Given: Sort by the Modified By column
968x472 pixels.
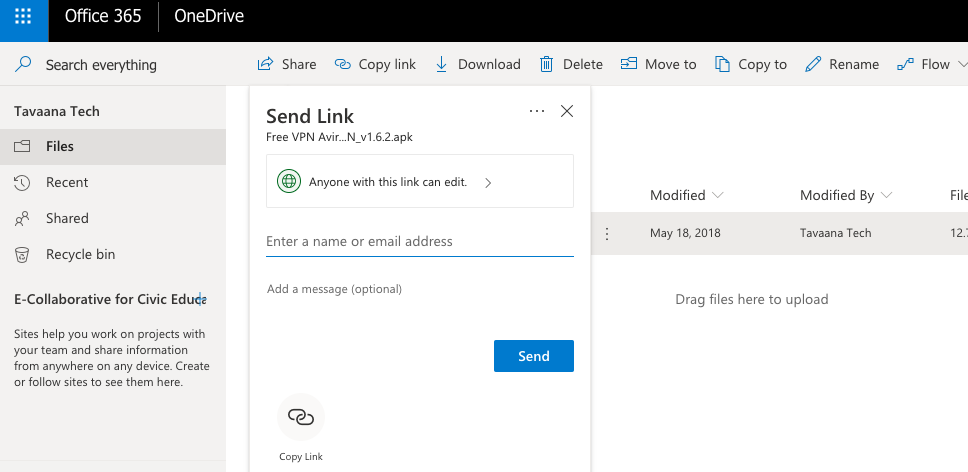Looking at the screenshot, I should tap(846, 196).
